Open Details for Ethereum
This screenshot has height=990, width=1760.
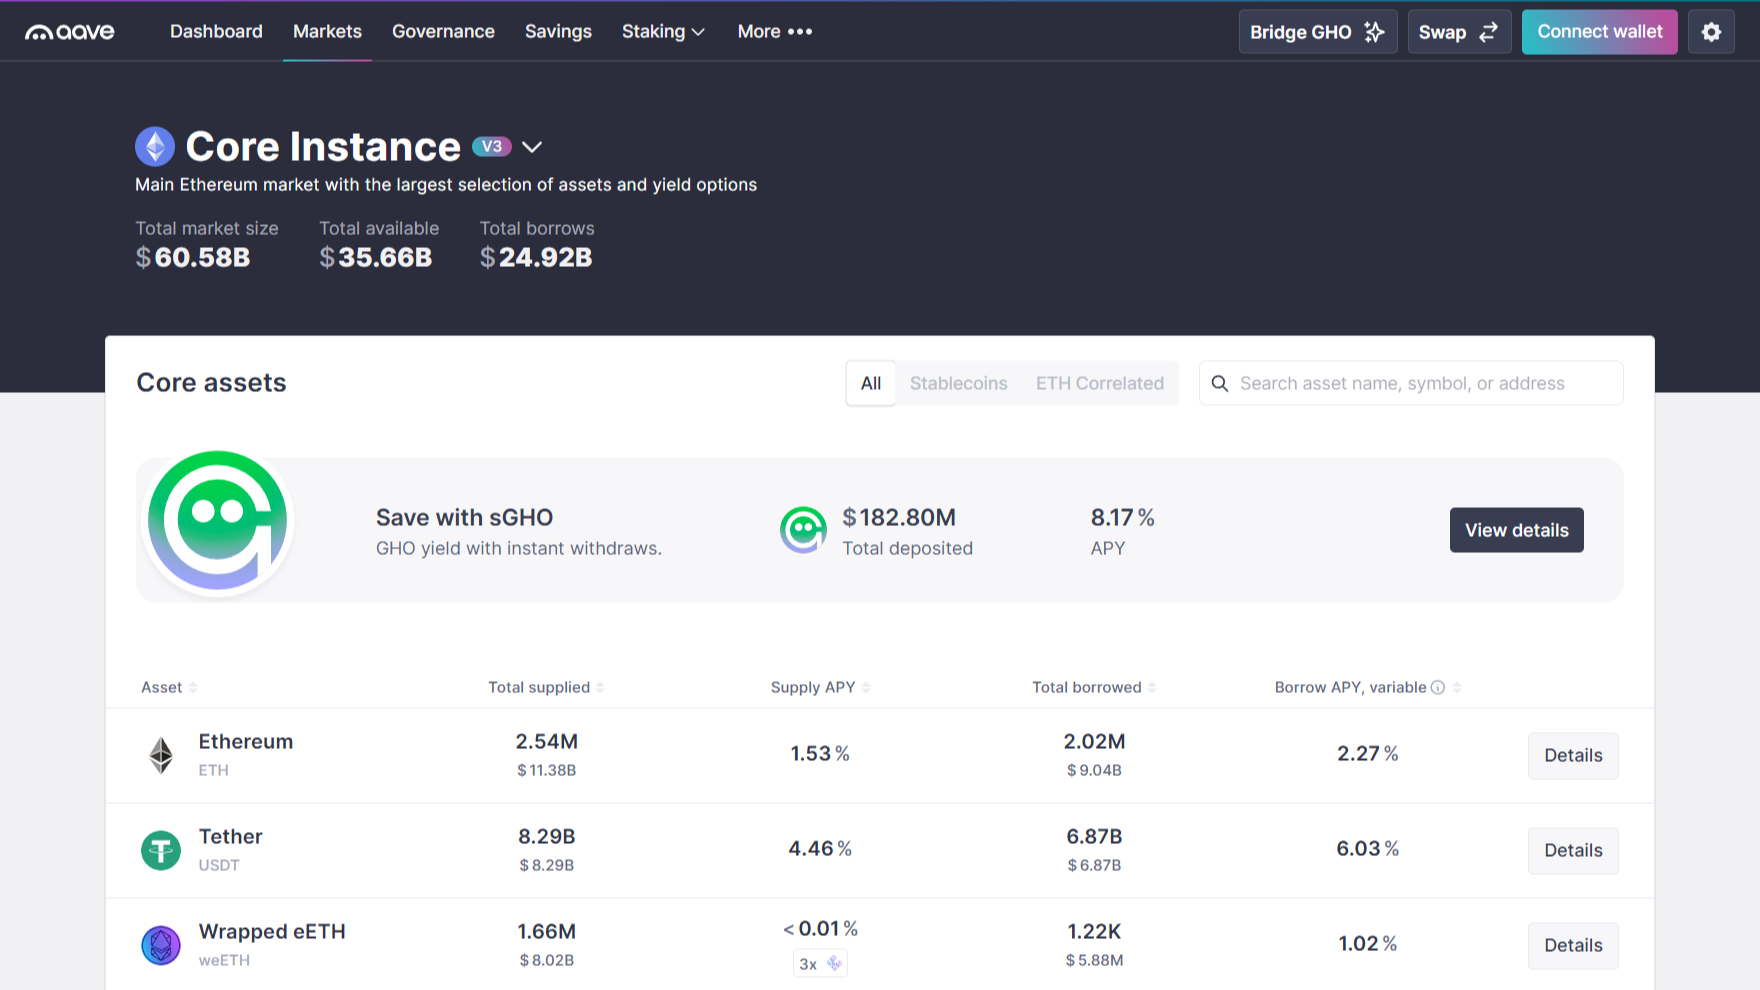[x=1573, y=756]
